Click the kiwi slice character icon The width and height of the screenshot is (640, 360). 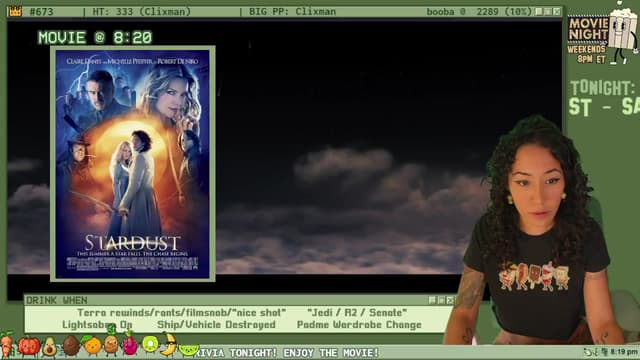coord(150,344)
